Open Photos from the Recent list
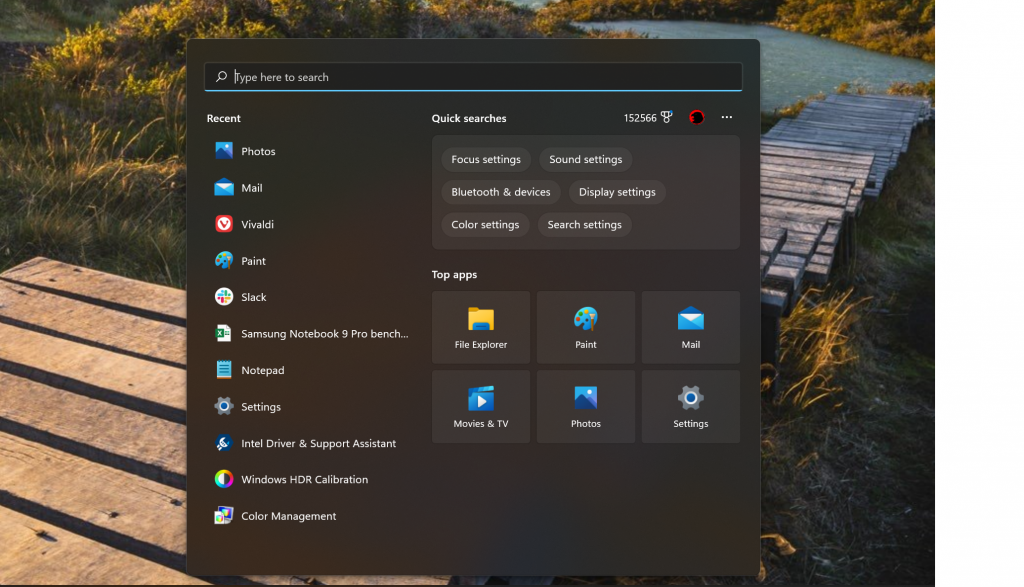The height and width of the screenshot is (587, 1024). [x=258, y=151]
